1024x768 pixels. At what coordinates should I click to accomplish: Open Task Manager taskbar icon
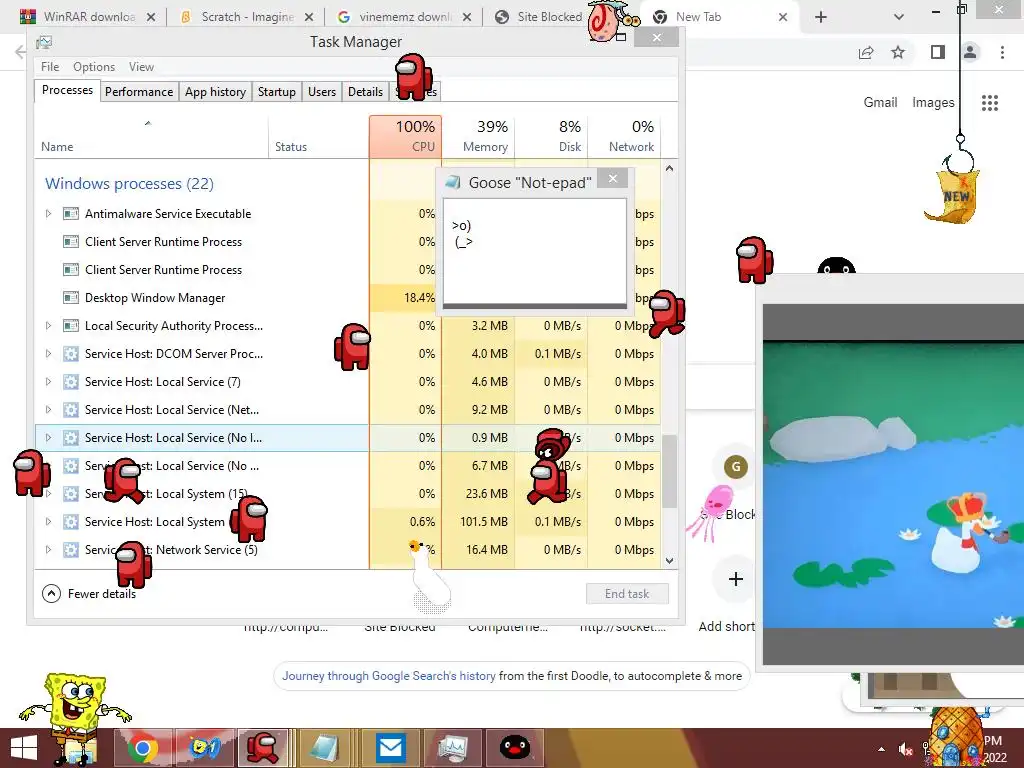tap(453, 748)
